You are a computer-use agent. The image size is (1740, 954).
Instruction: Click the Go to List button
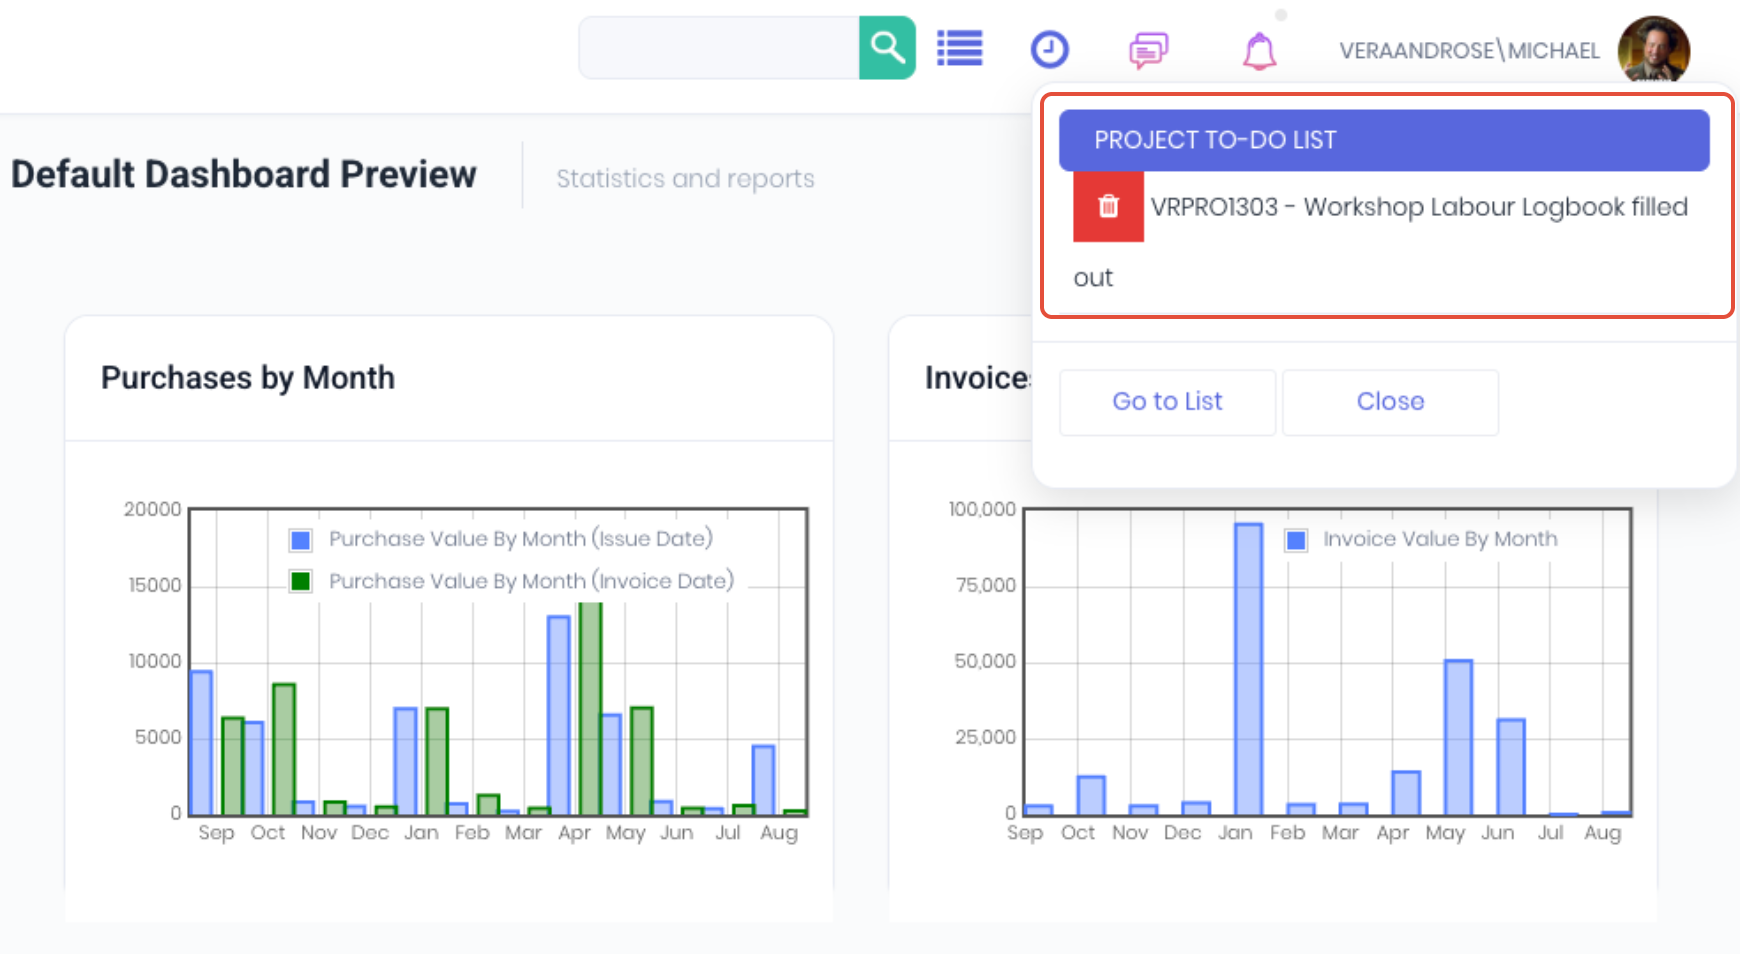point(1167,402)
